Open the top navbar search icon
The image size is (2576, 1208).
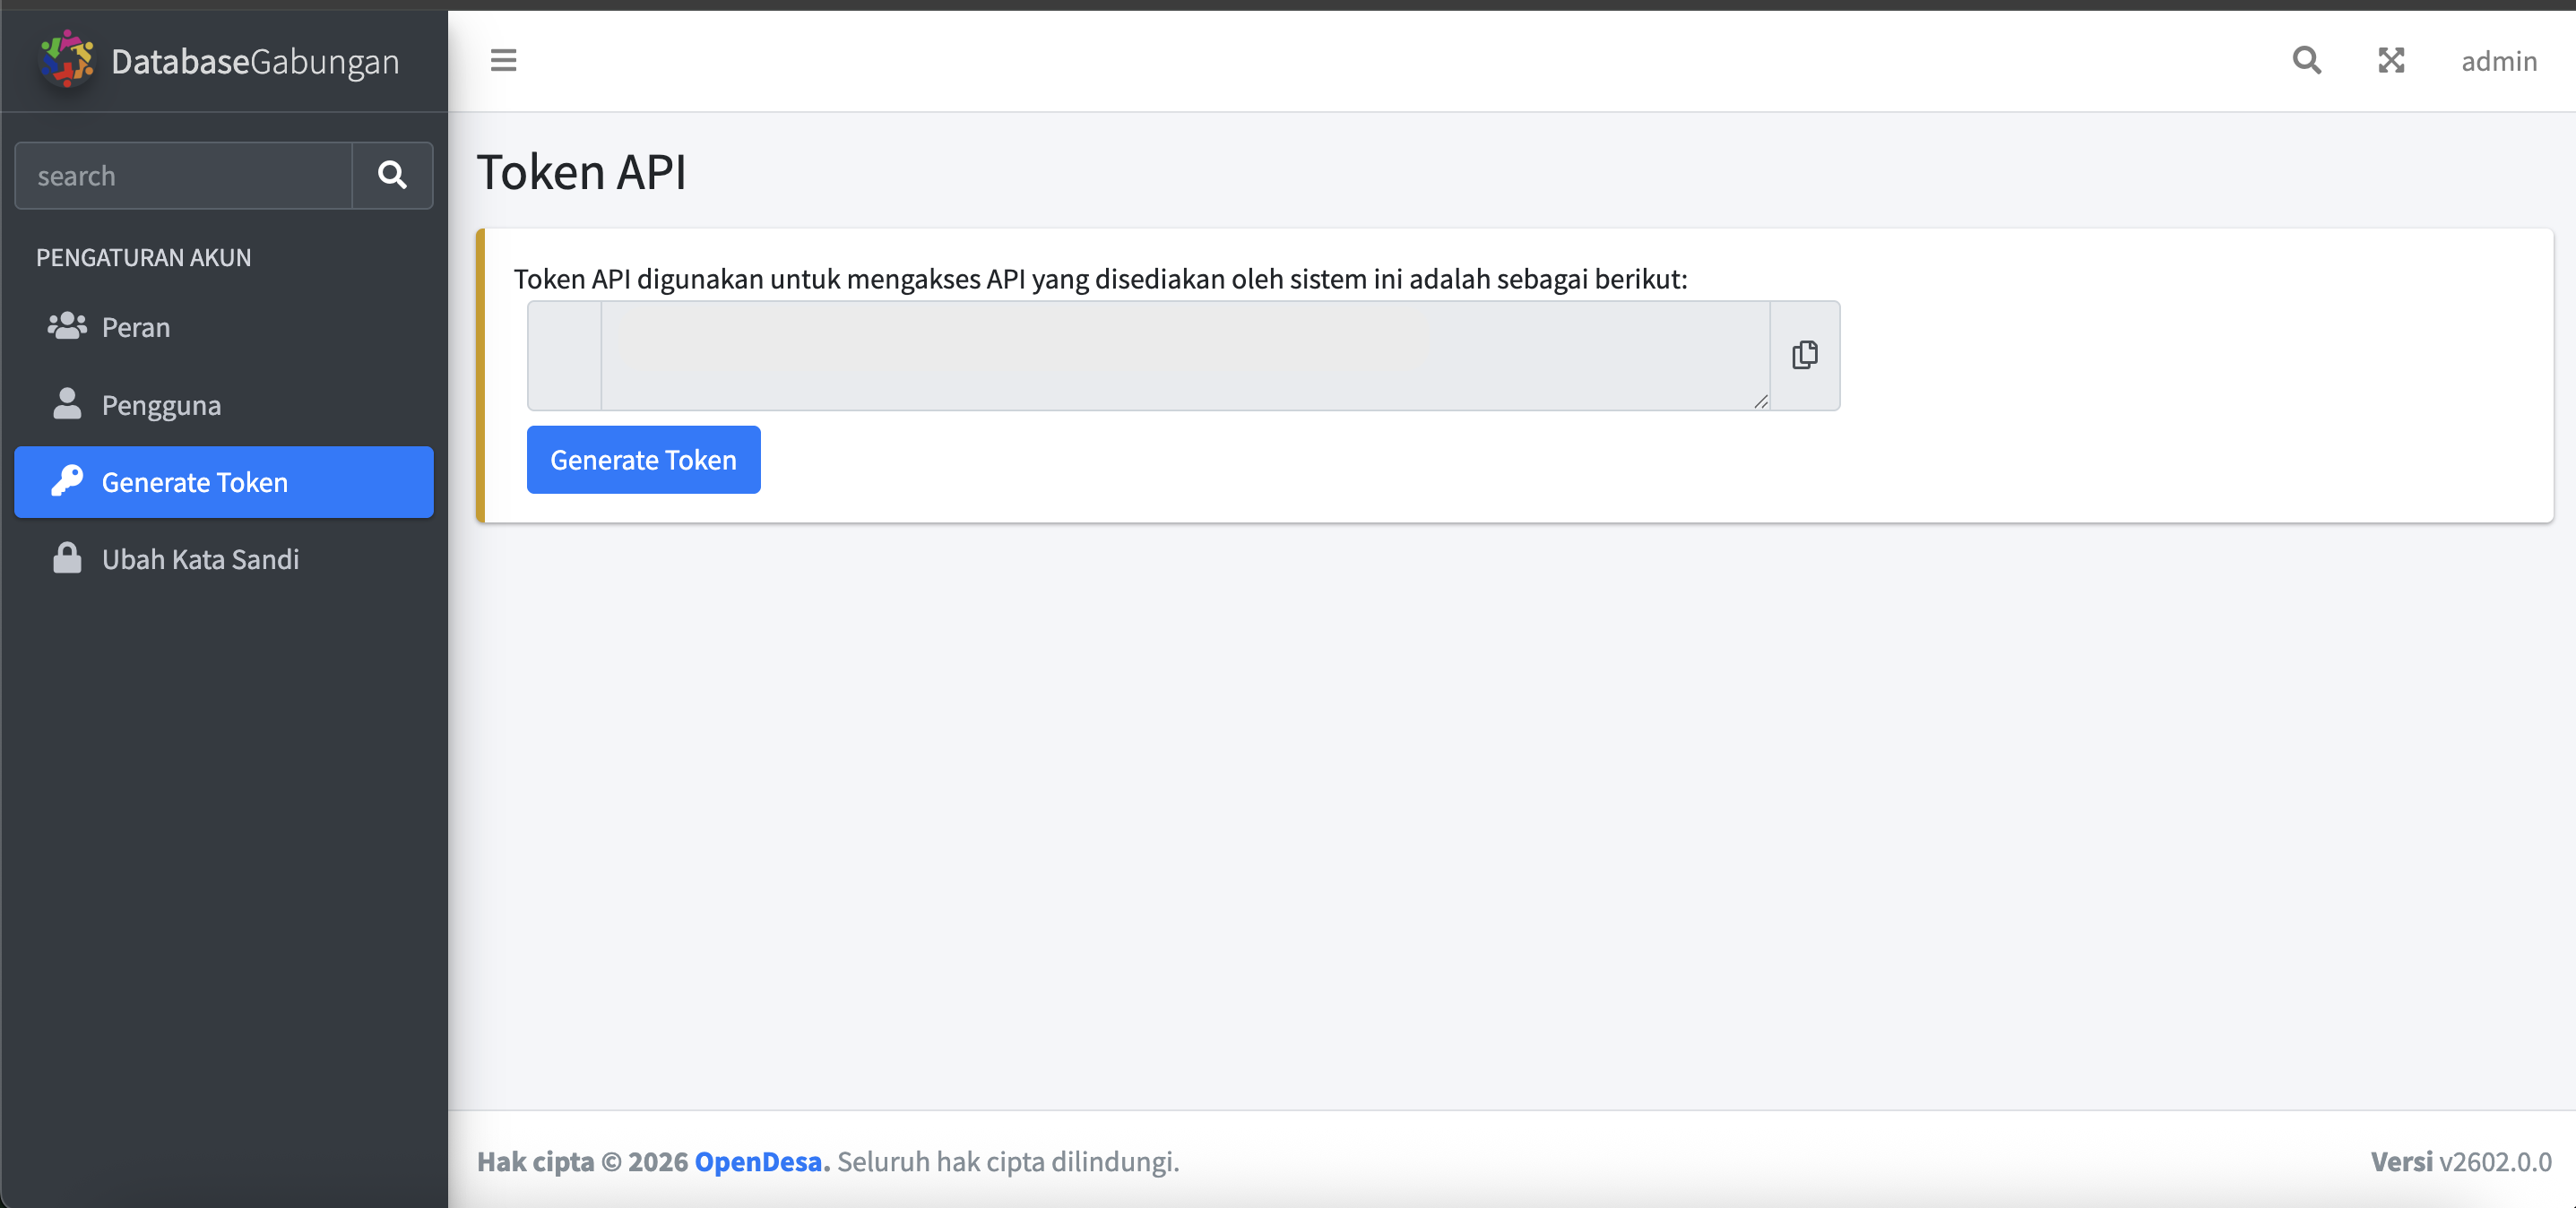(2306, 60)
